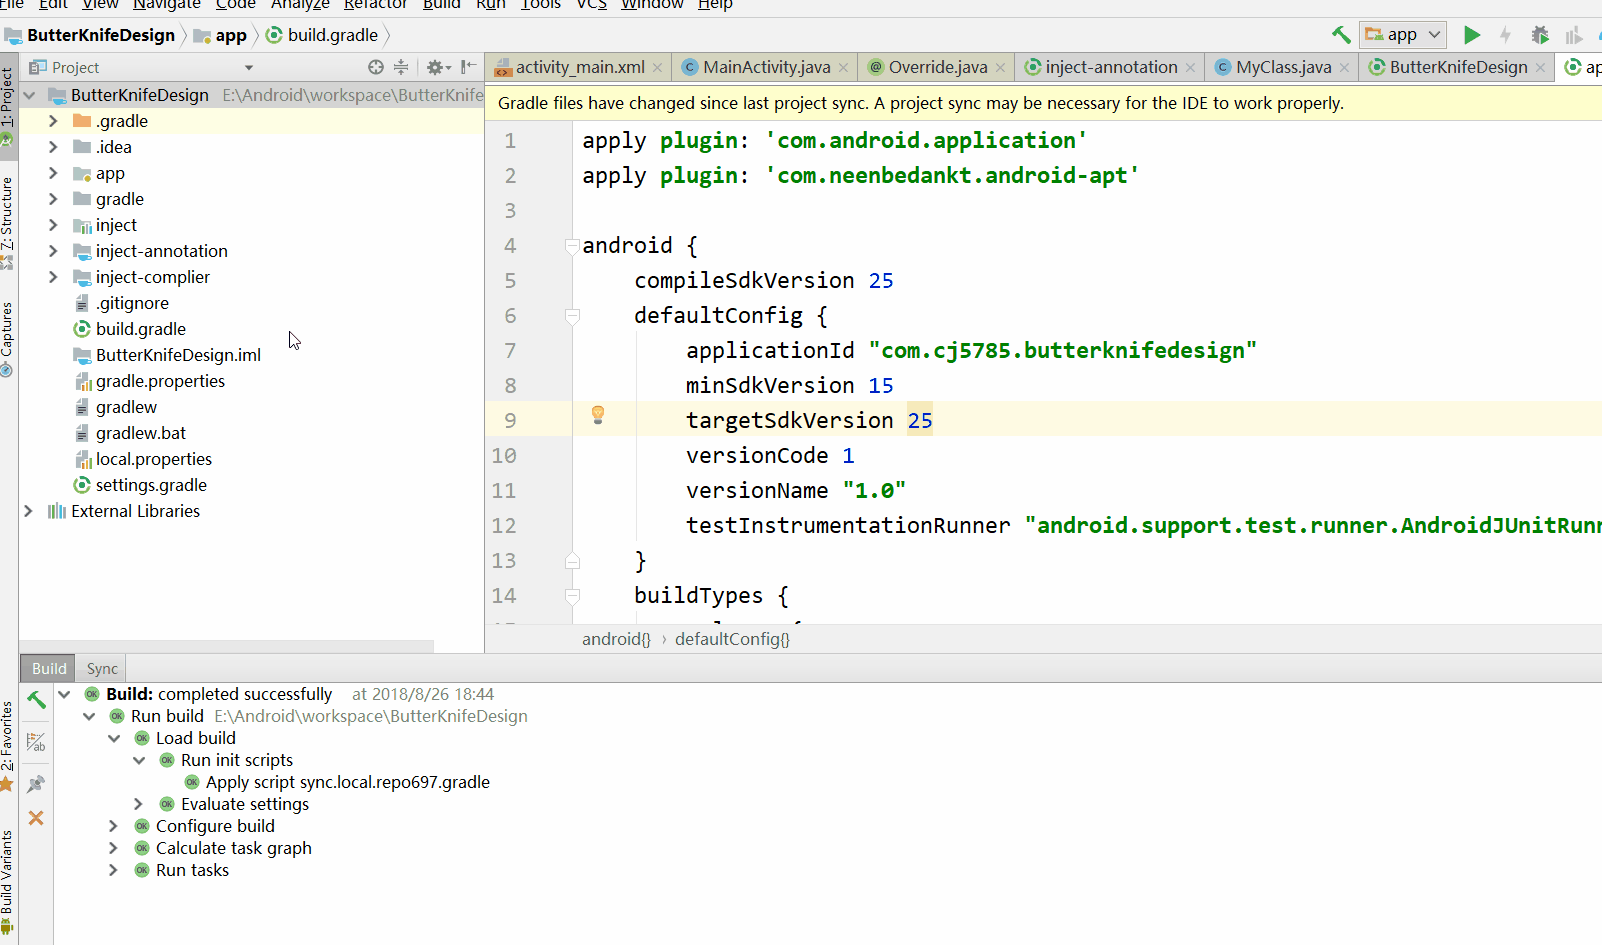Select ButterKnifeDesign.iml file

point(178,355)
